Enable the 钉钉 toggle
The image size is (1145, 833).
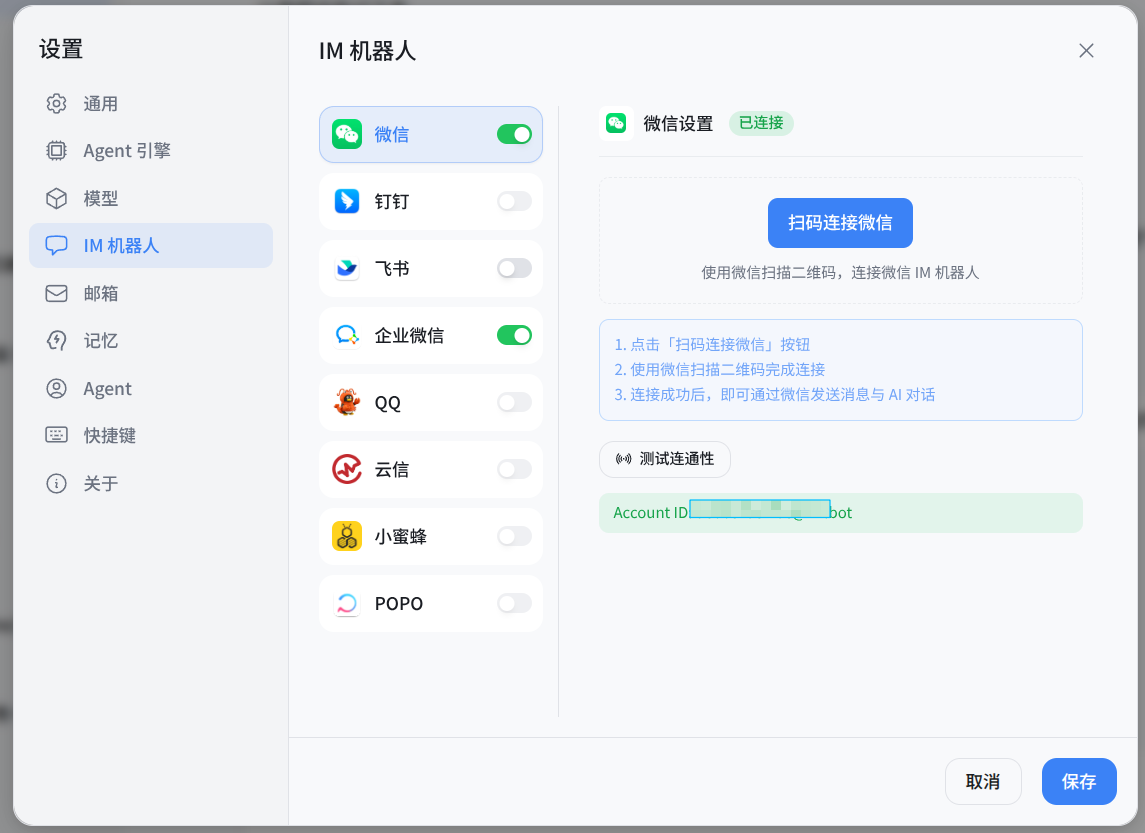pyautogui.click(x=514, y=201)
